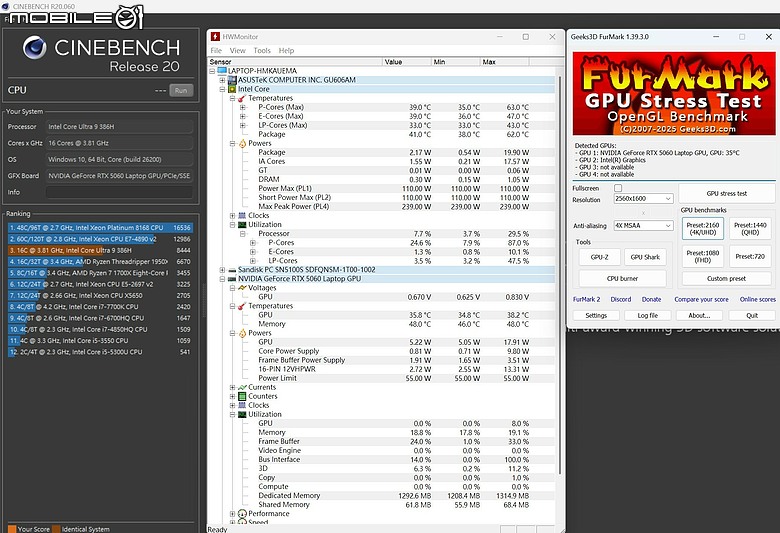Click the CPU Temperatures thermometer icon
The image size is (780, 533).
pyautogui.click(x=242, y=98)
